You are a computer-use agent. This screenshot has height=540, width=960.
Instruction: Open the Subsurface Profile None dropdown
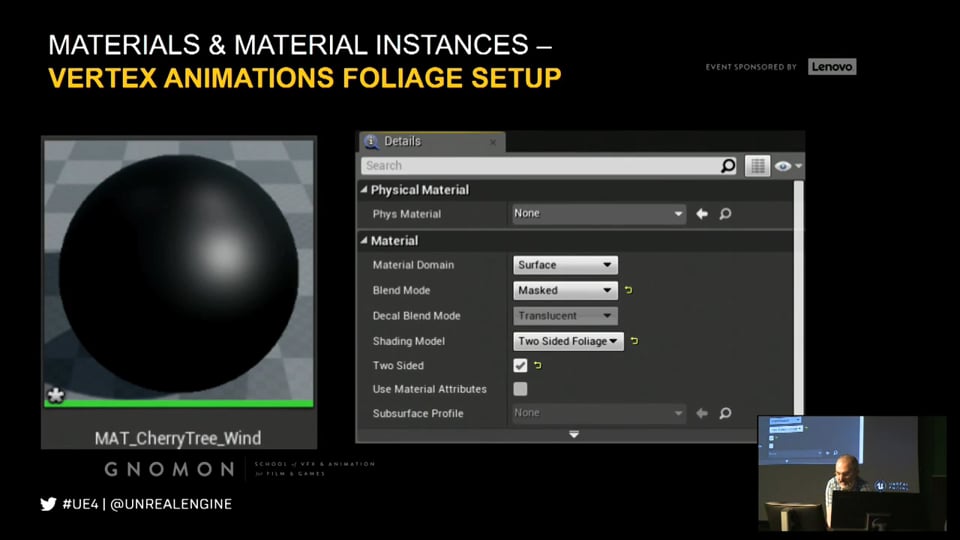[x=599, y=413]
